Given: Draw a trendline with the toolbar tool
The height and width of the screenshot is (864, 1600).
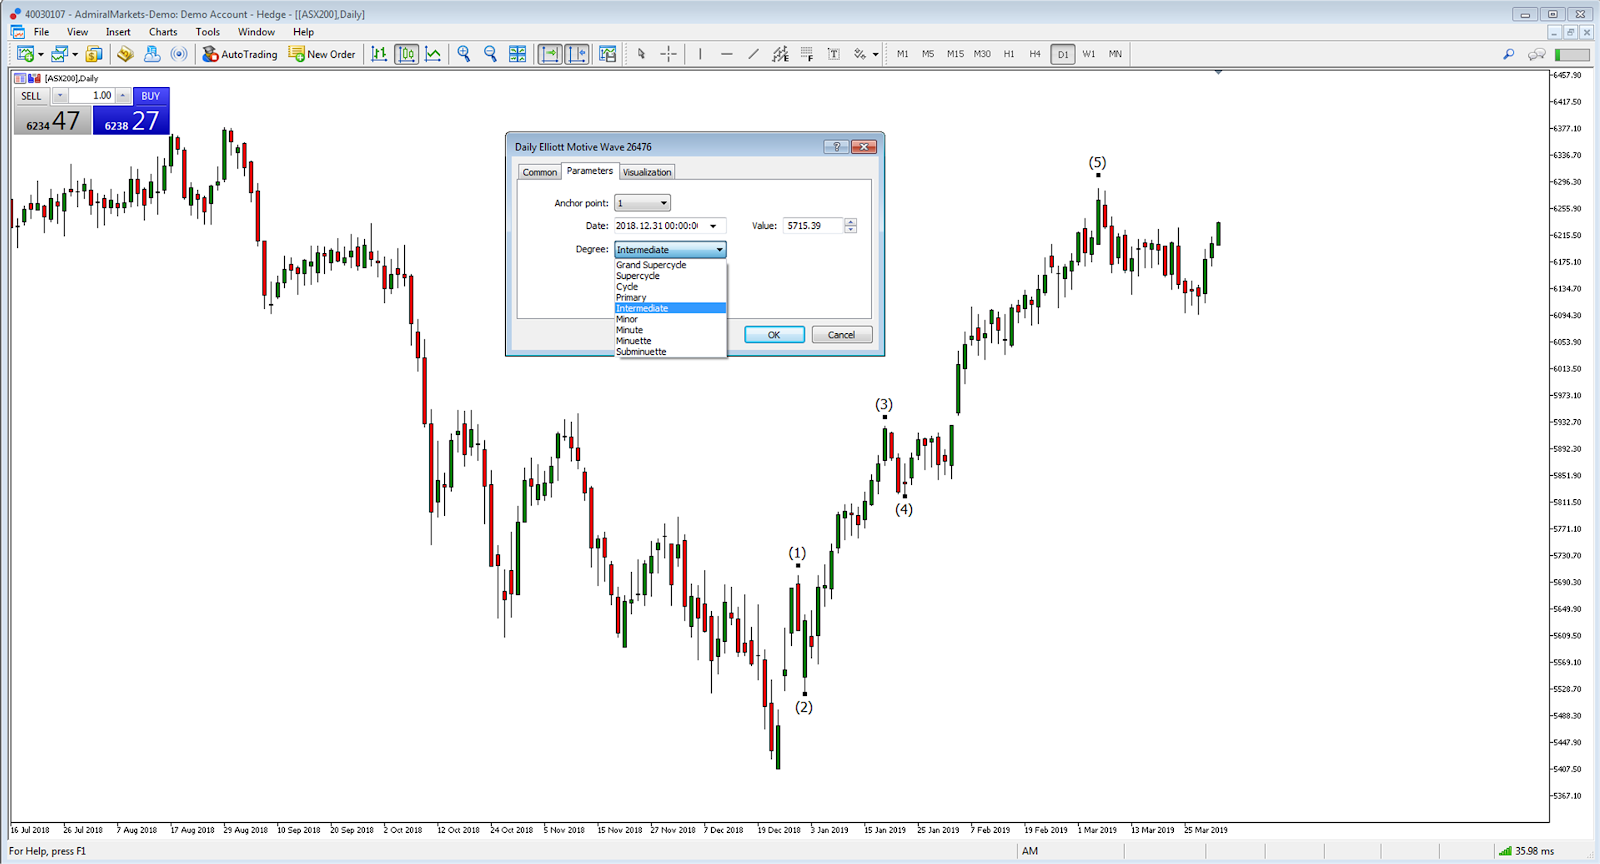Looking at the screenshot, I should pos(753,54).
